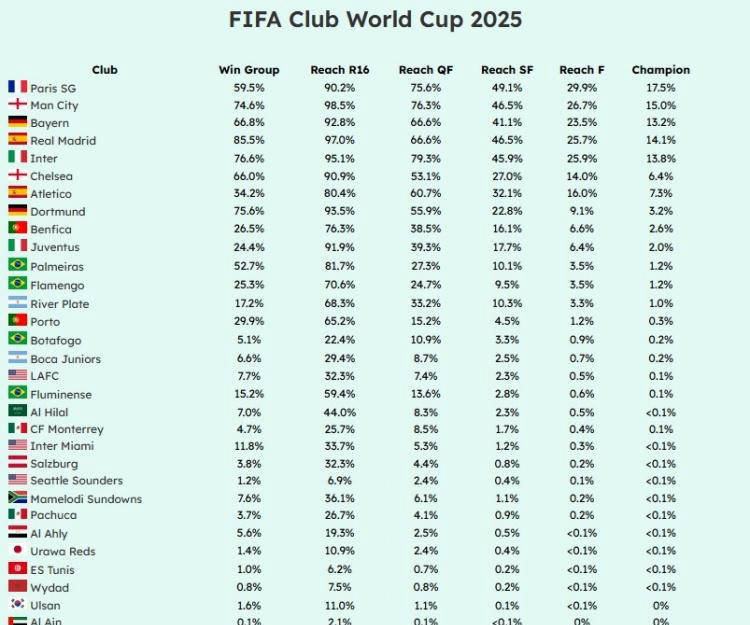
Task: Select the Win Group column header
Action: (249, 70)
